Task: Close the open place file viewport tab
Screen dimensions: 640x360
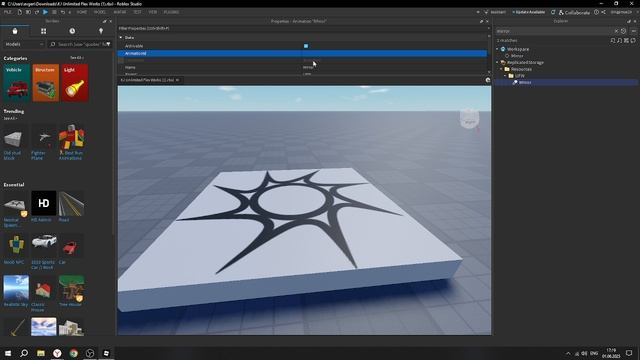Action: coord(177,80)
